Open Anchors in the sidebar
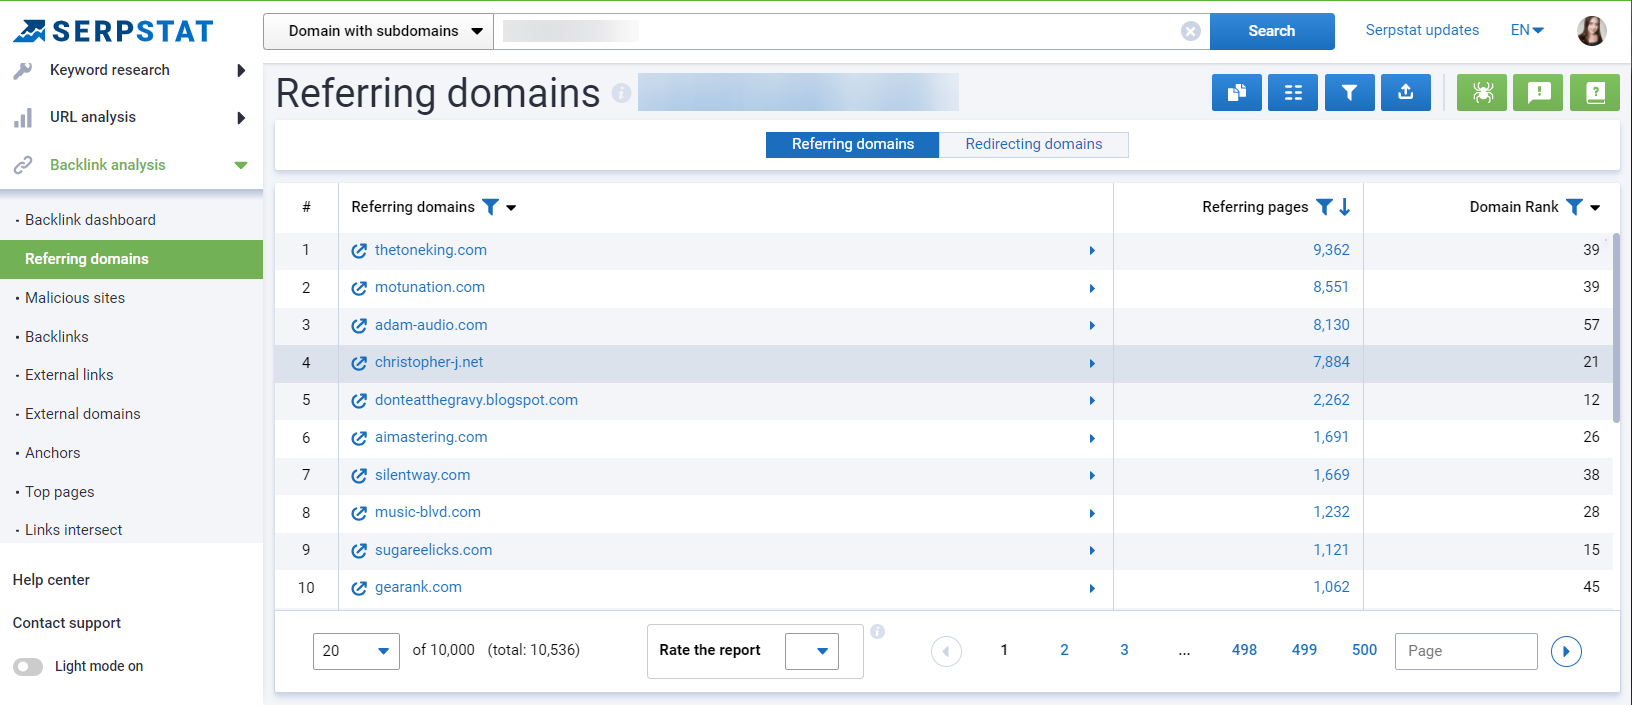Screen dimensions: 1632x705 click(53, 453)
